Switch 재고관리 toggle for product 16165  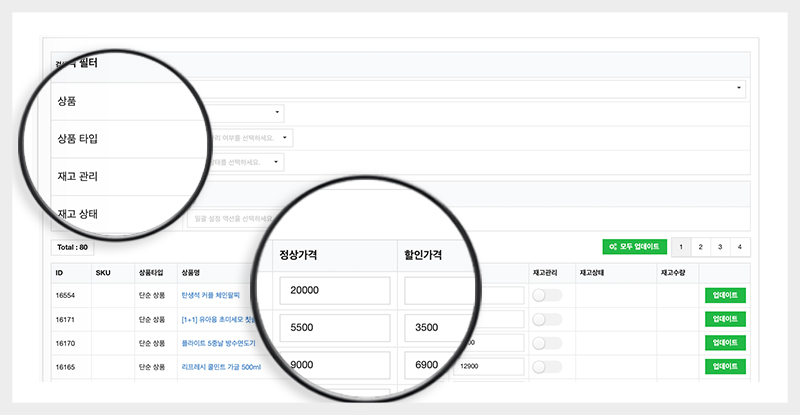coord(547,367)
